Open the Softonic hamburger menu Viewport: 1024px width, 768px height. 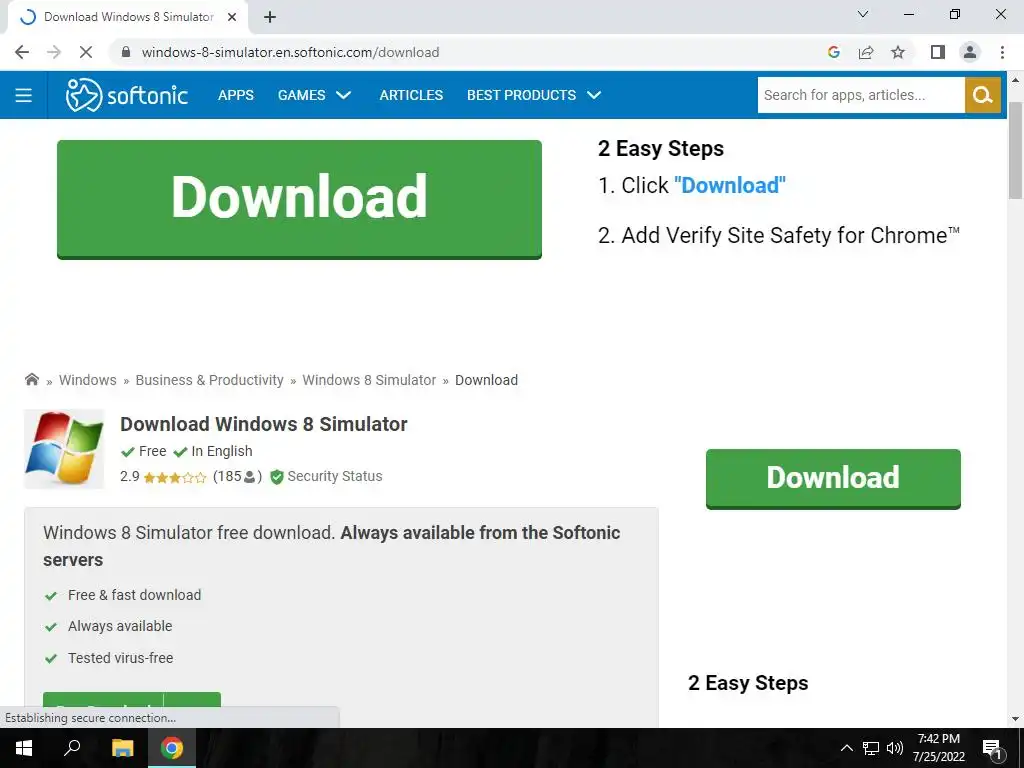24,95
